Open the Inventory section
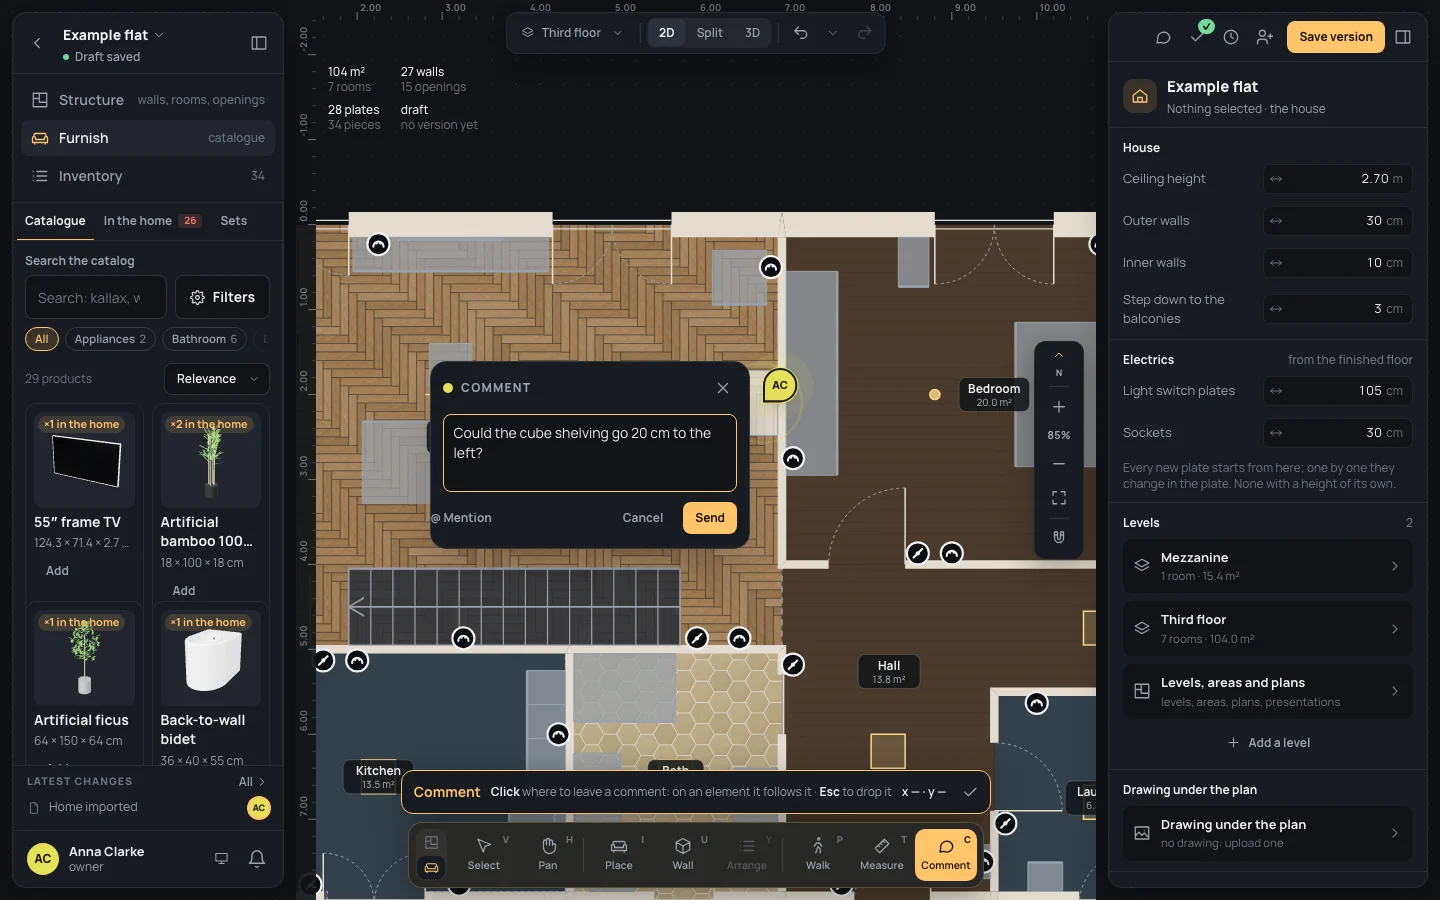The height and width of the screenshot is (900, 1440). point(148,176)
